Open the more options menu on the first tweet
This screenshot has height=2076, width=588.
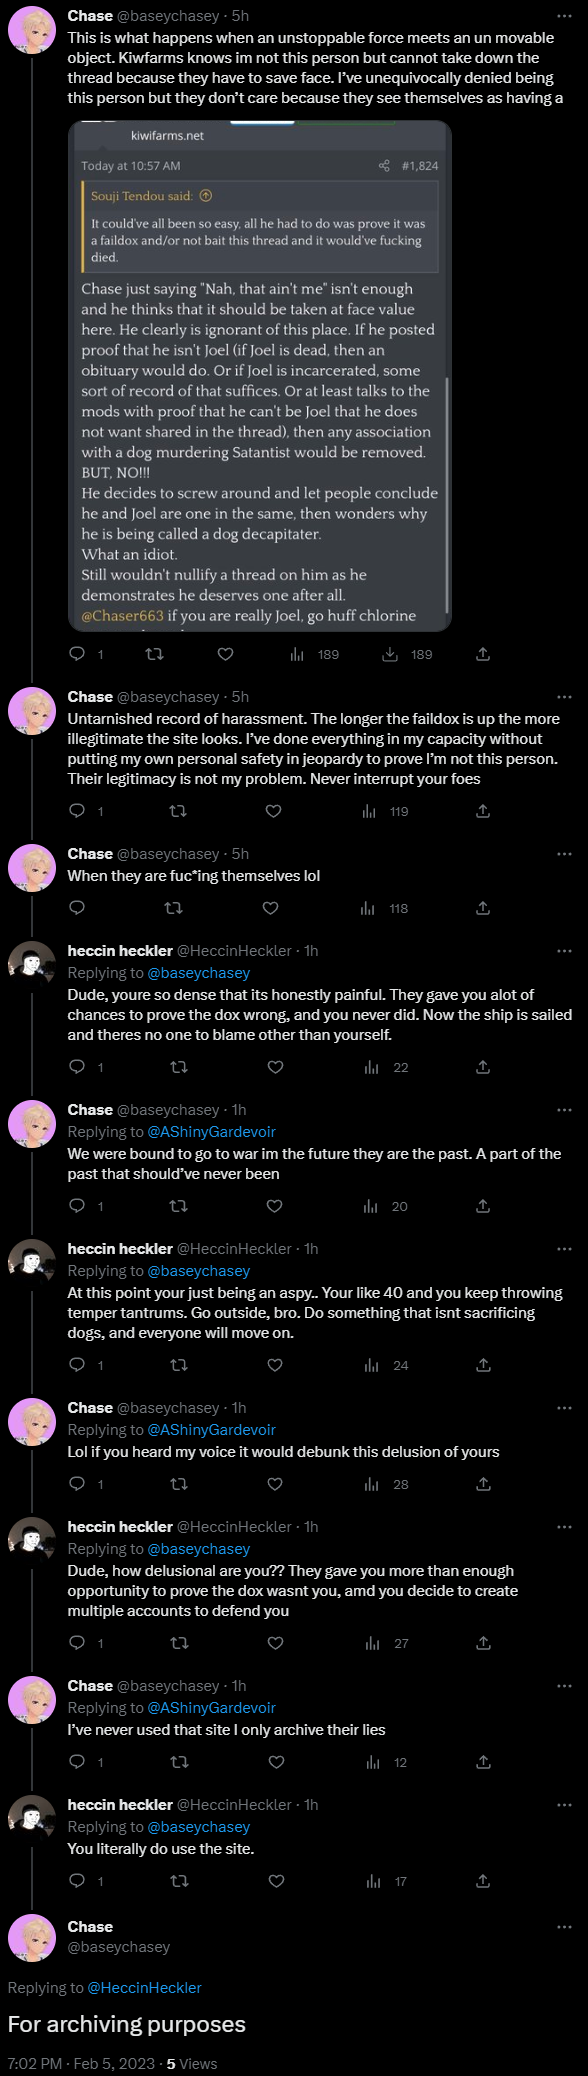pos(564,16)
